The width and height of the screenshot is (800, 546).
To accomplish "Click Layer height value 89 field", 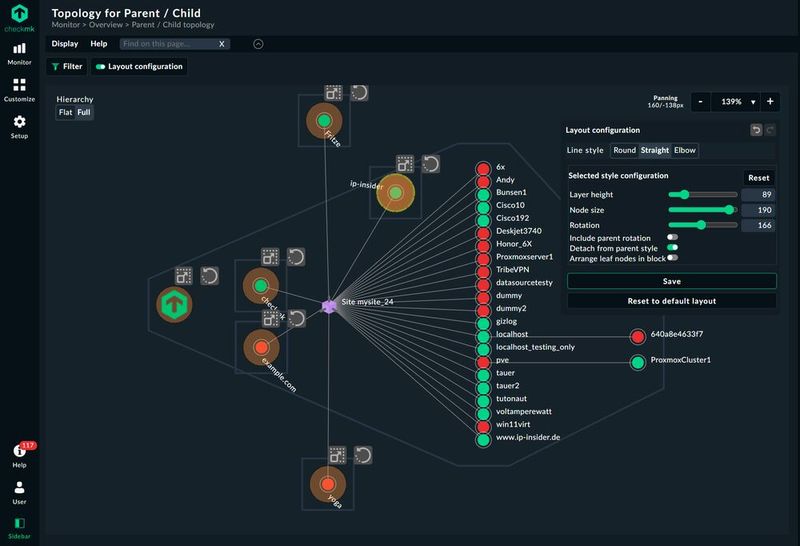I will (x=758, y=194).
